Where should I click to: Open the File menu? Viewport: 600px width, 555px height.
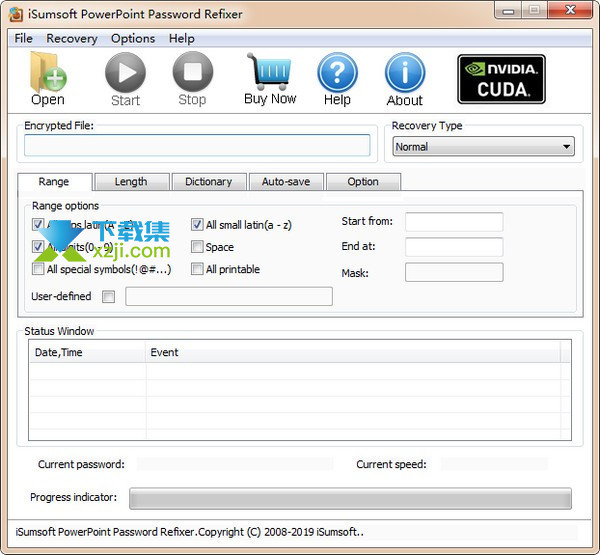23,39
